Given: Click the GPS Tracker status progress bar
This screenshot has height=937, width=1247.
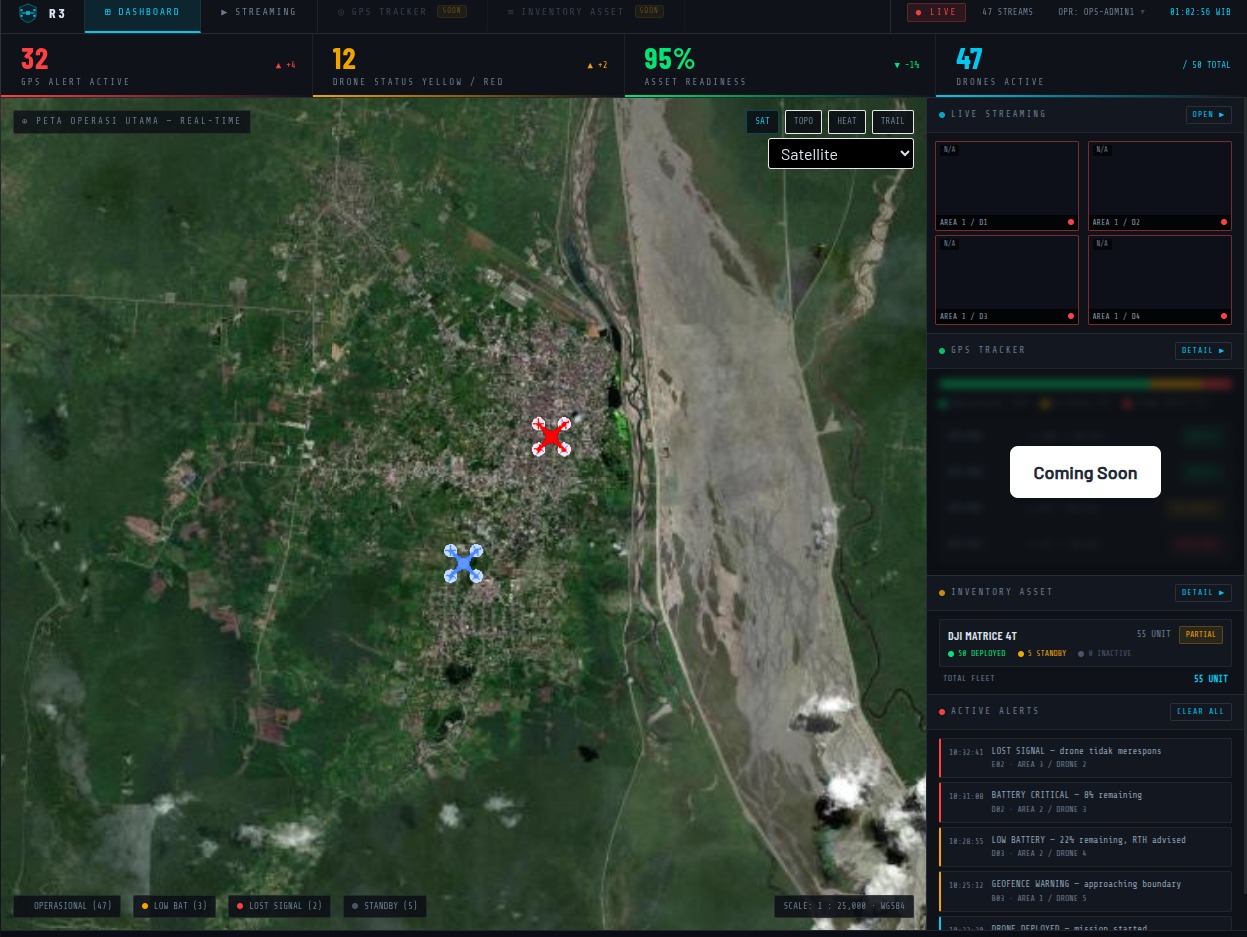Looking at the screenshot, I should point(1085,383).
